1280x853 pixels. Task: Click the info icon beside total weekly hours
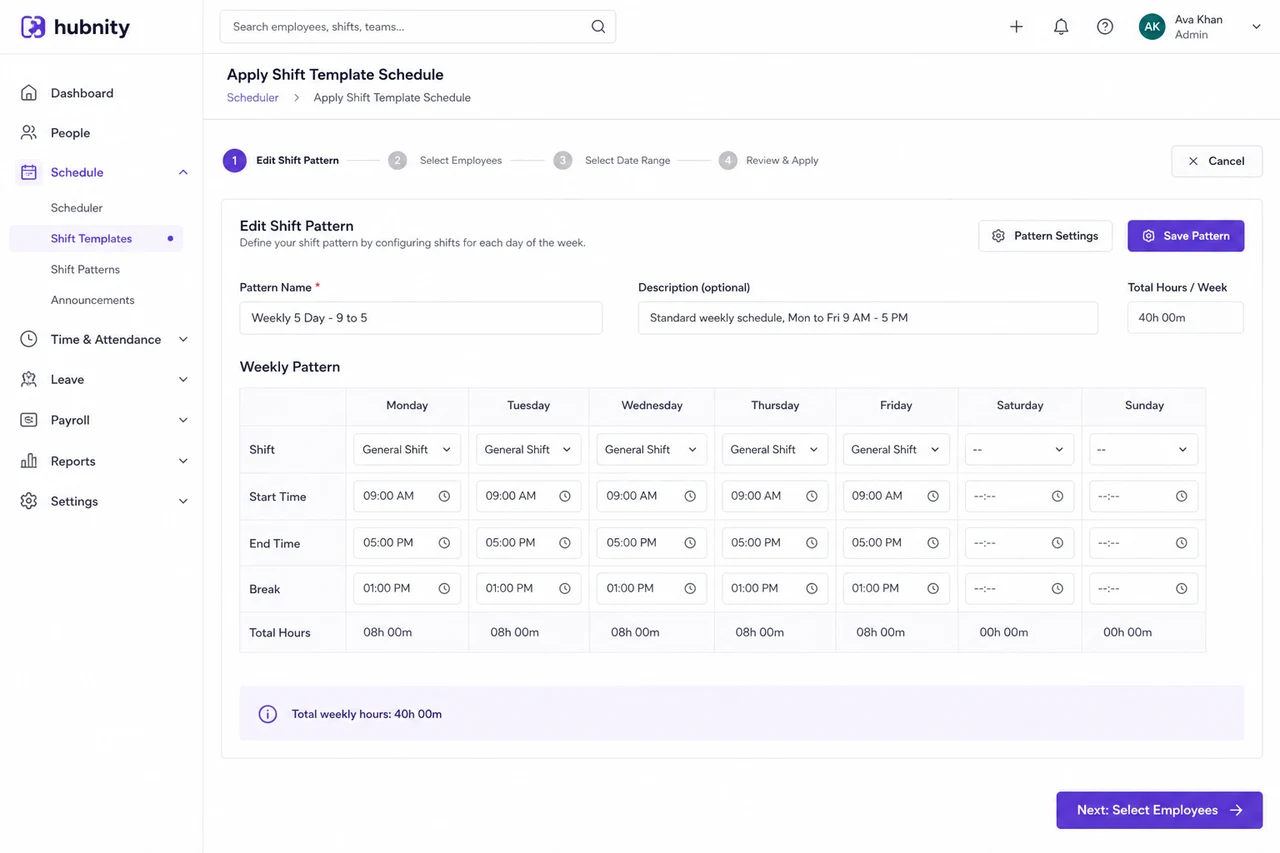(267, 714)
